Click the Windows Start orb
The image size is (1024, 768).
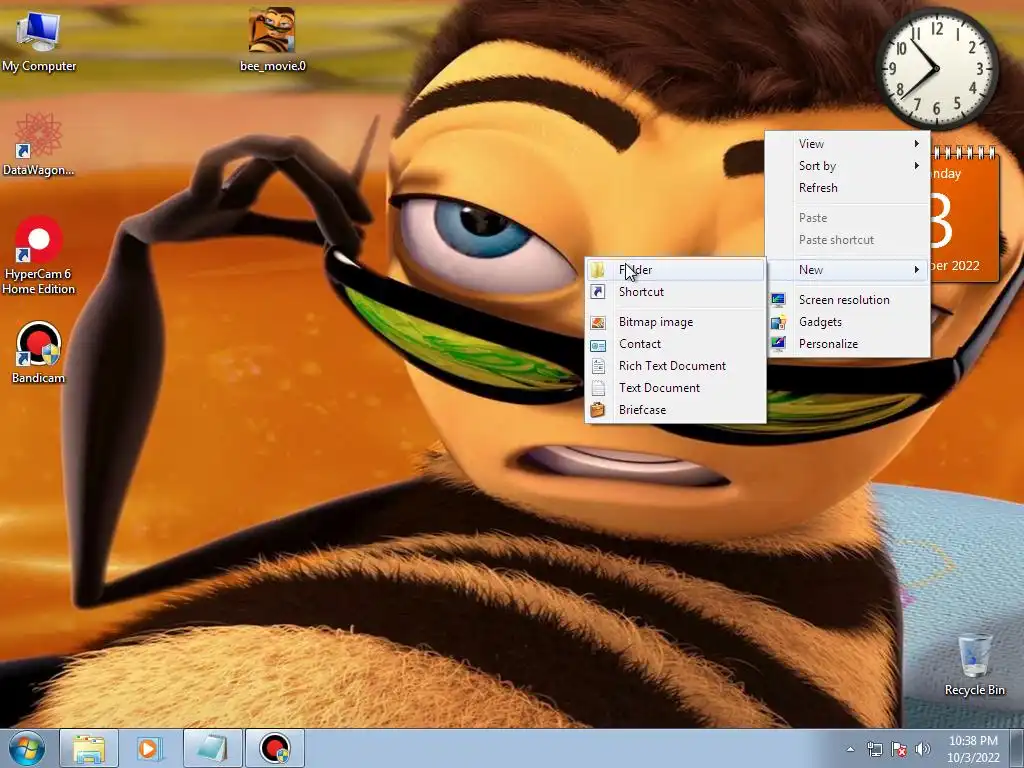tap(27, 748)
